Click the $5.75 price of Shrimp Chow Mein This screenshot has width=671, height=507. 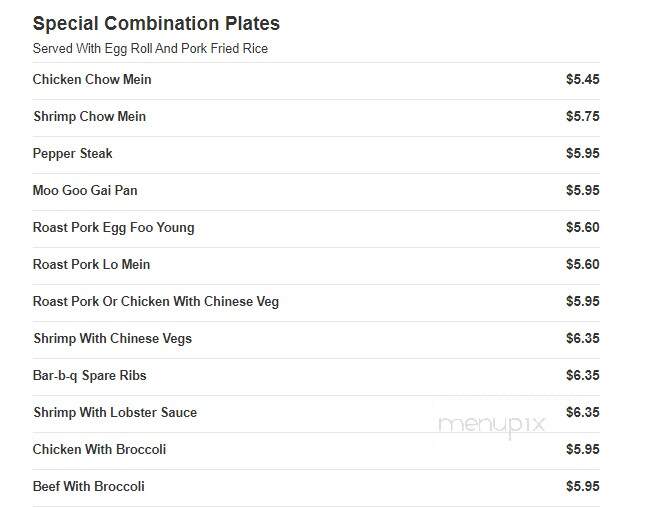[x=582, y=116]
